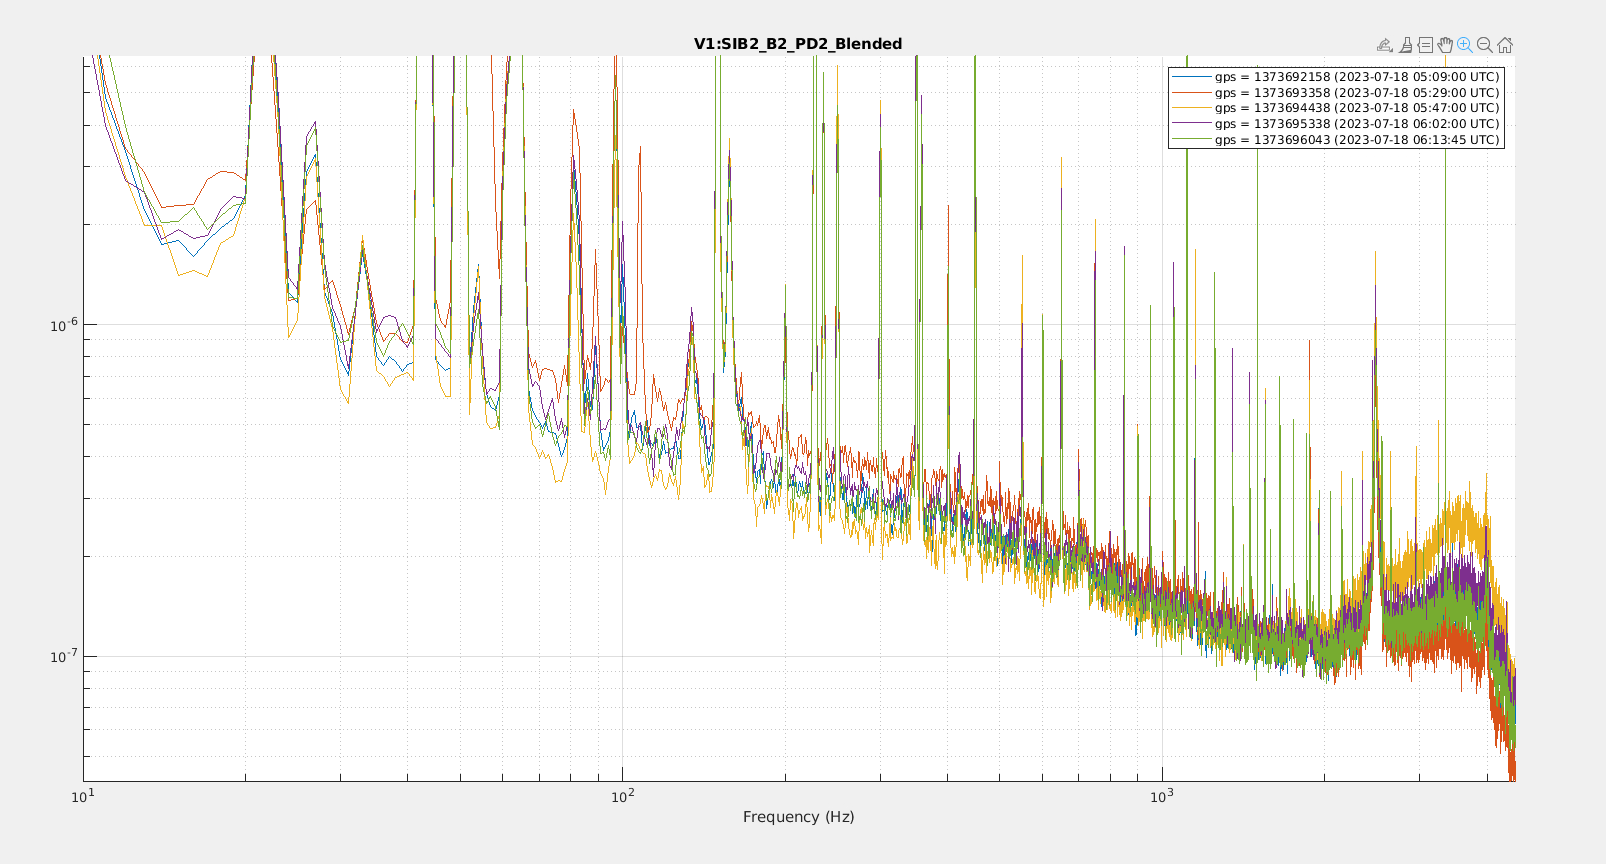Click the 10² tick label on x-axis

pos(622,796)
